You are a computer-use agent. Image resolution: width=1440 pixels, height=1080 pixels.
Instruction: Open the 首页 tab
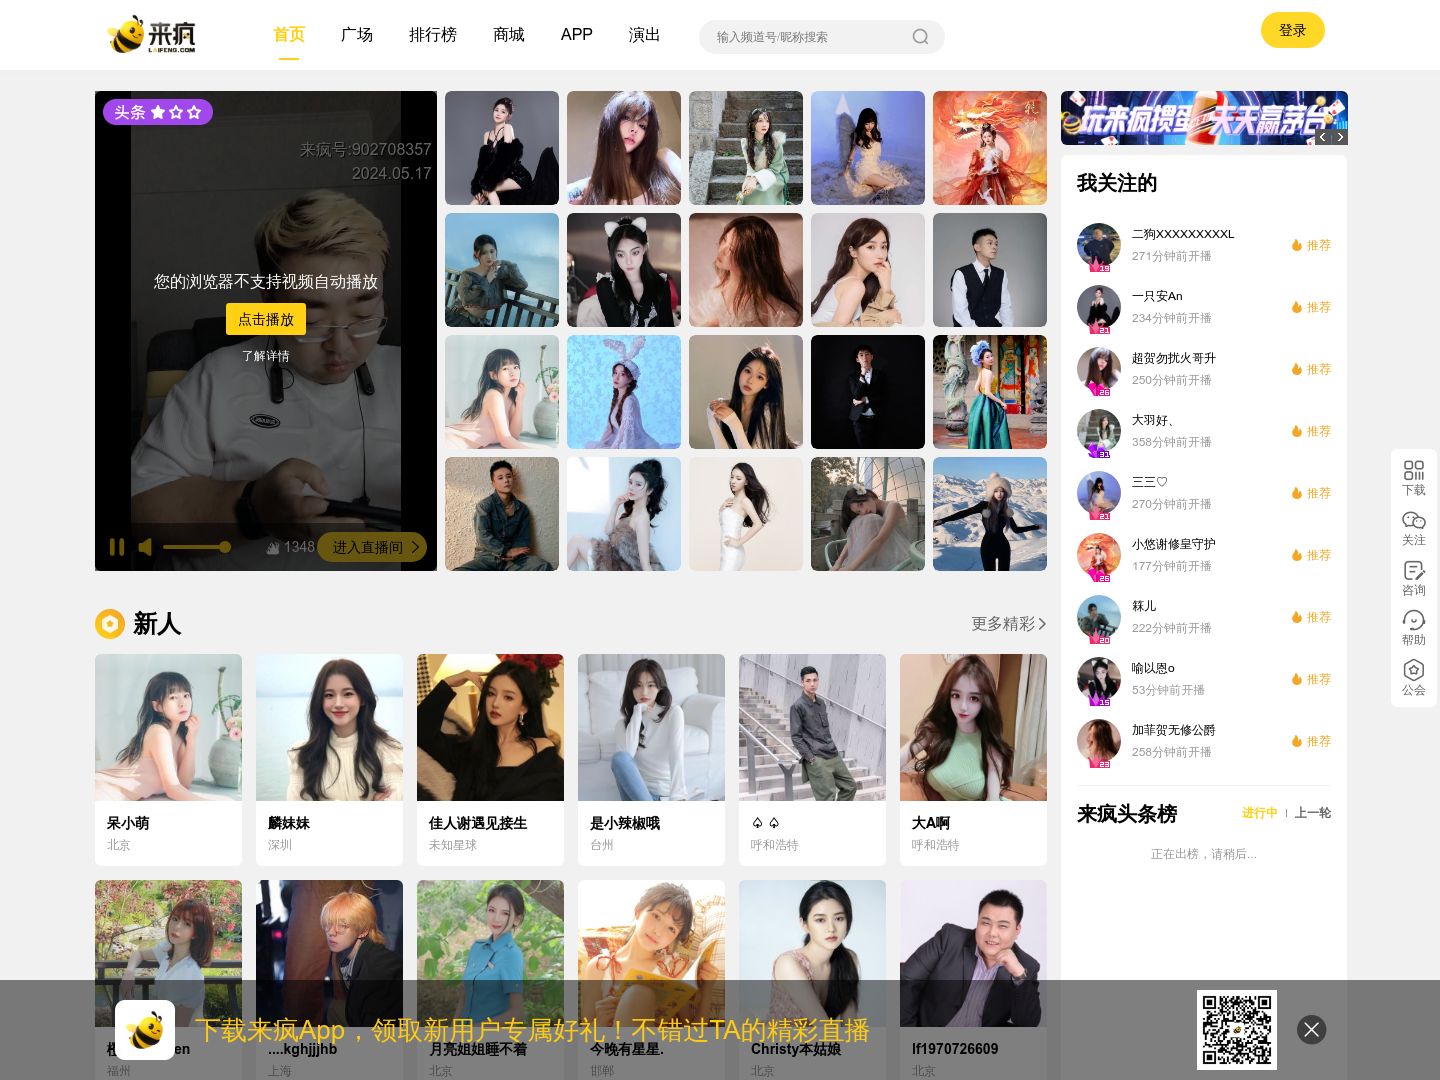tap(289, 35)
